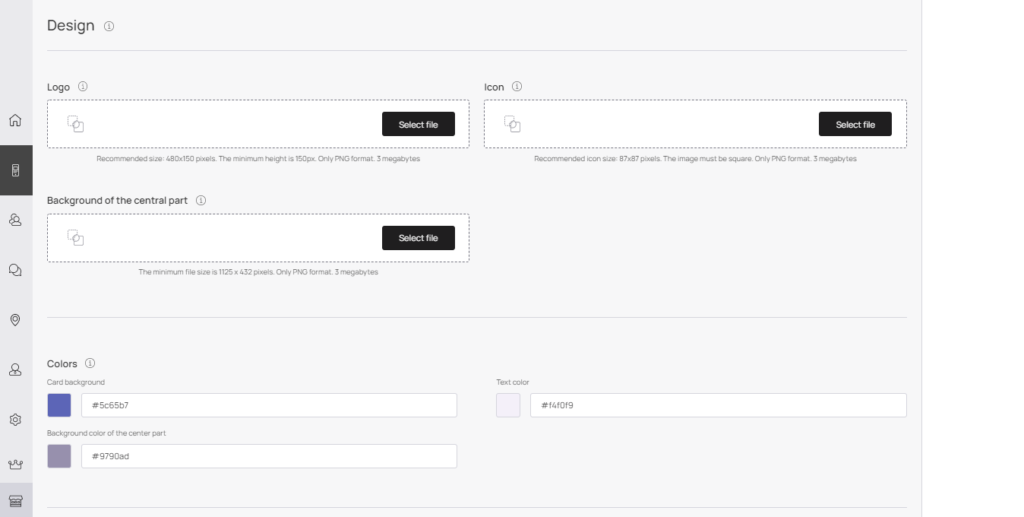Click the image placeholder icon in Logo box
Image resolution: width=1024 pixels, height=517 pixels.
[x=76, y=124]
